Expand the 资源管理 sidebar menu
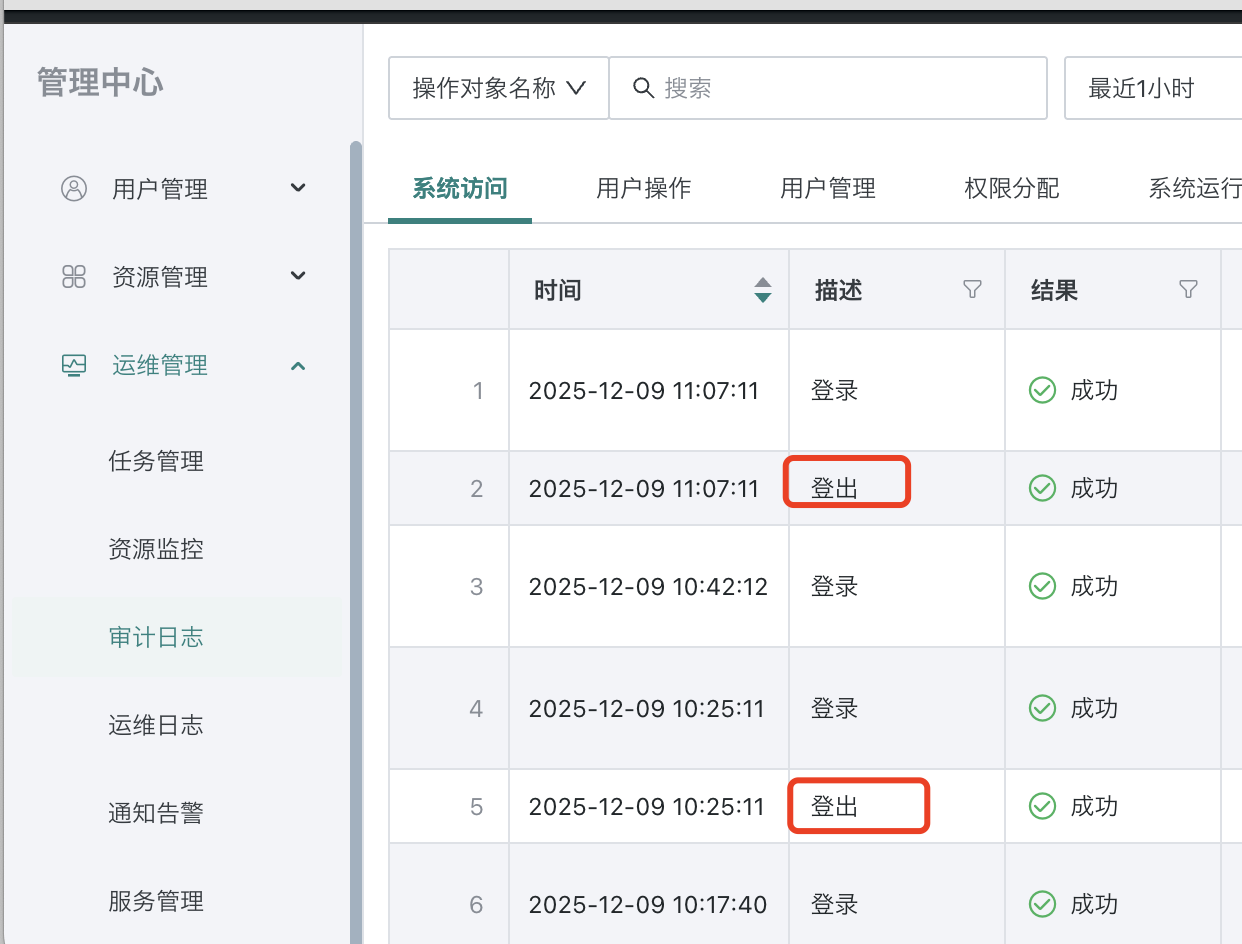This screenshot has width=1242, height=944. click(x=298, y=276)
